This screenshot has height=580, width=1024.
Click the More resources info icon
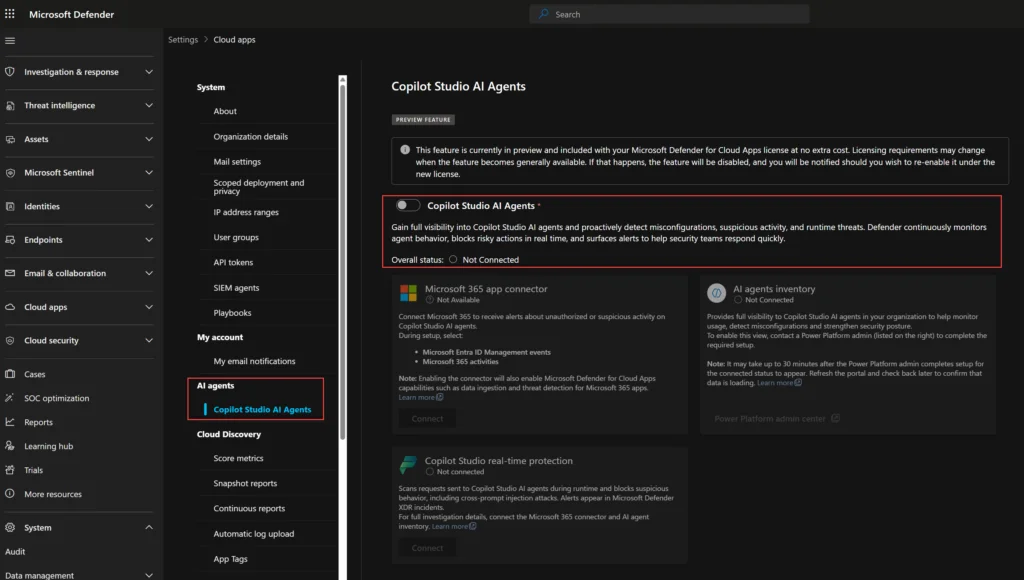click(10, 494)
